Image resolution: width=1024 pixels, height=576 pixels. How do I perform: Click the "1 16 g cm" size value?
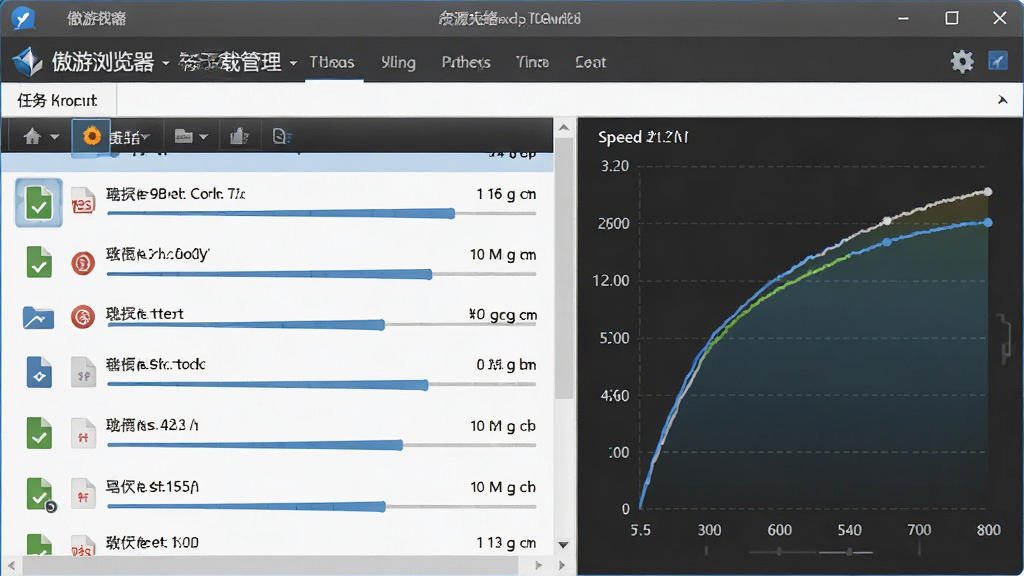506,195
